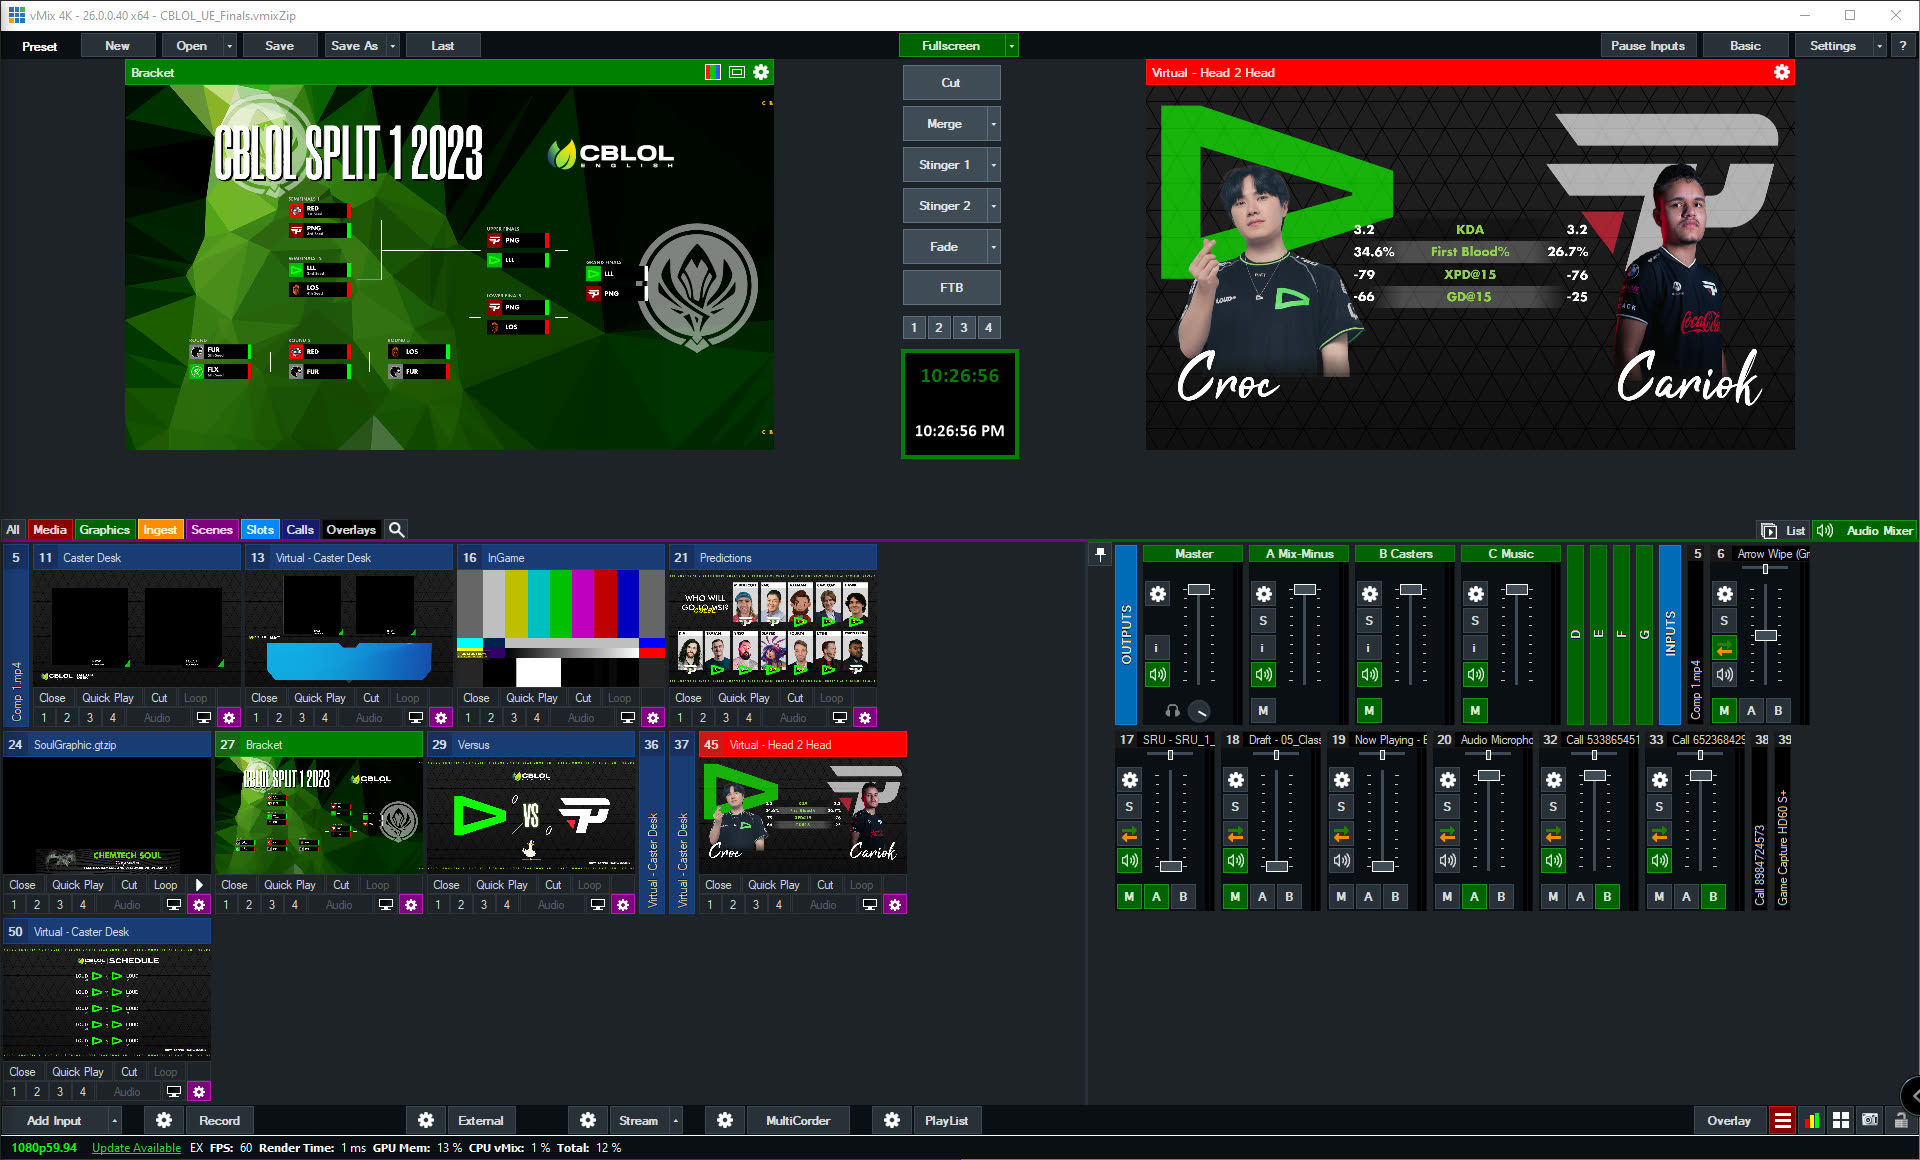
Task: Open Stream settings gear
Action: coord(588,1120)
